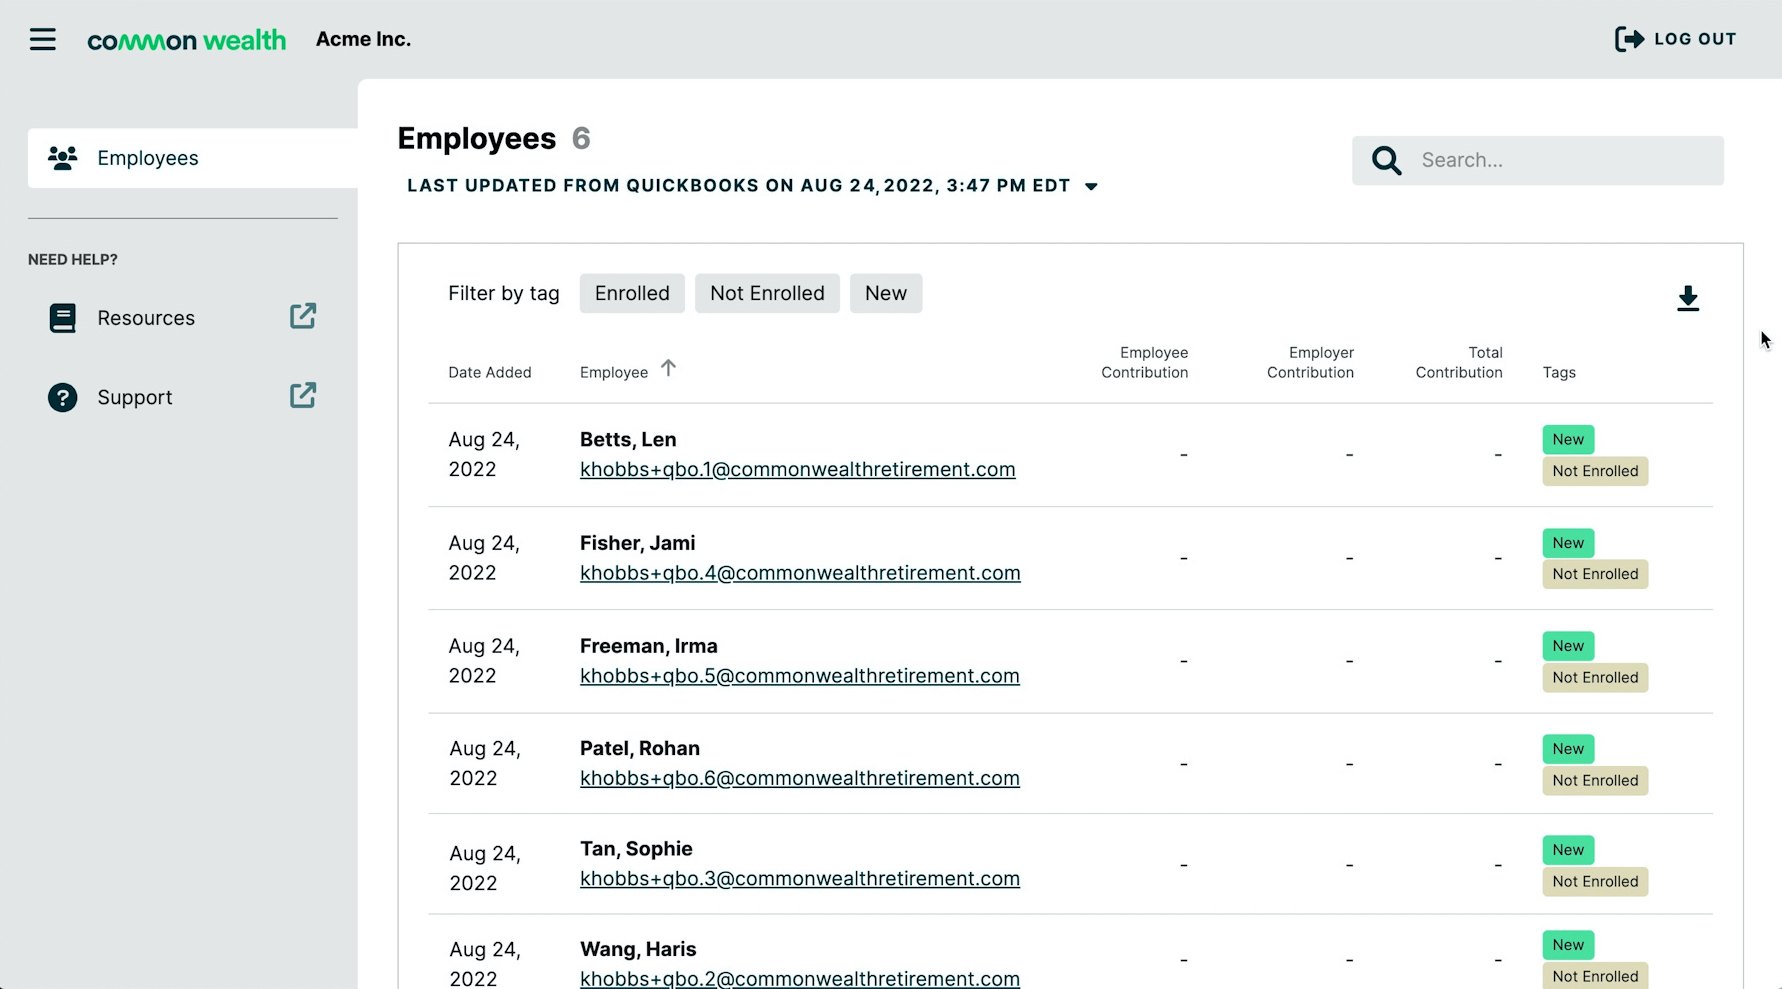Click Not Enrolled tag on Freeman, Irma row
Screen dimensions: 1782x989
[x=1595, y=677]
